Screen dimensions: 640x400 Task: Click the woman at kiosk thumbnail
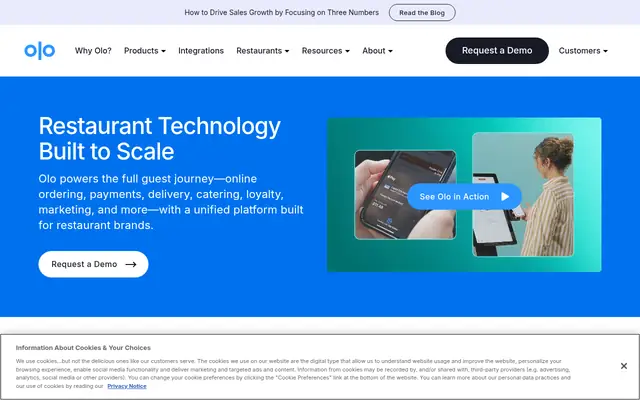(x=522, y=195)
